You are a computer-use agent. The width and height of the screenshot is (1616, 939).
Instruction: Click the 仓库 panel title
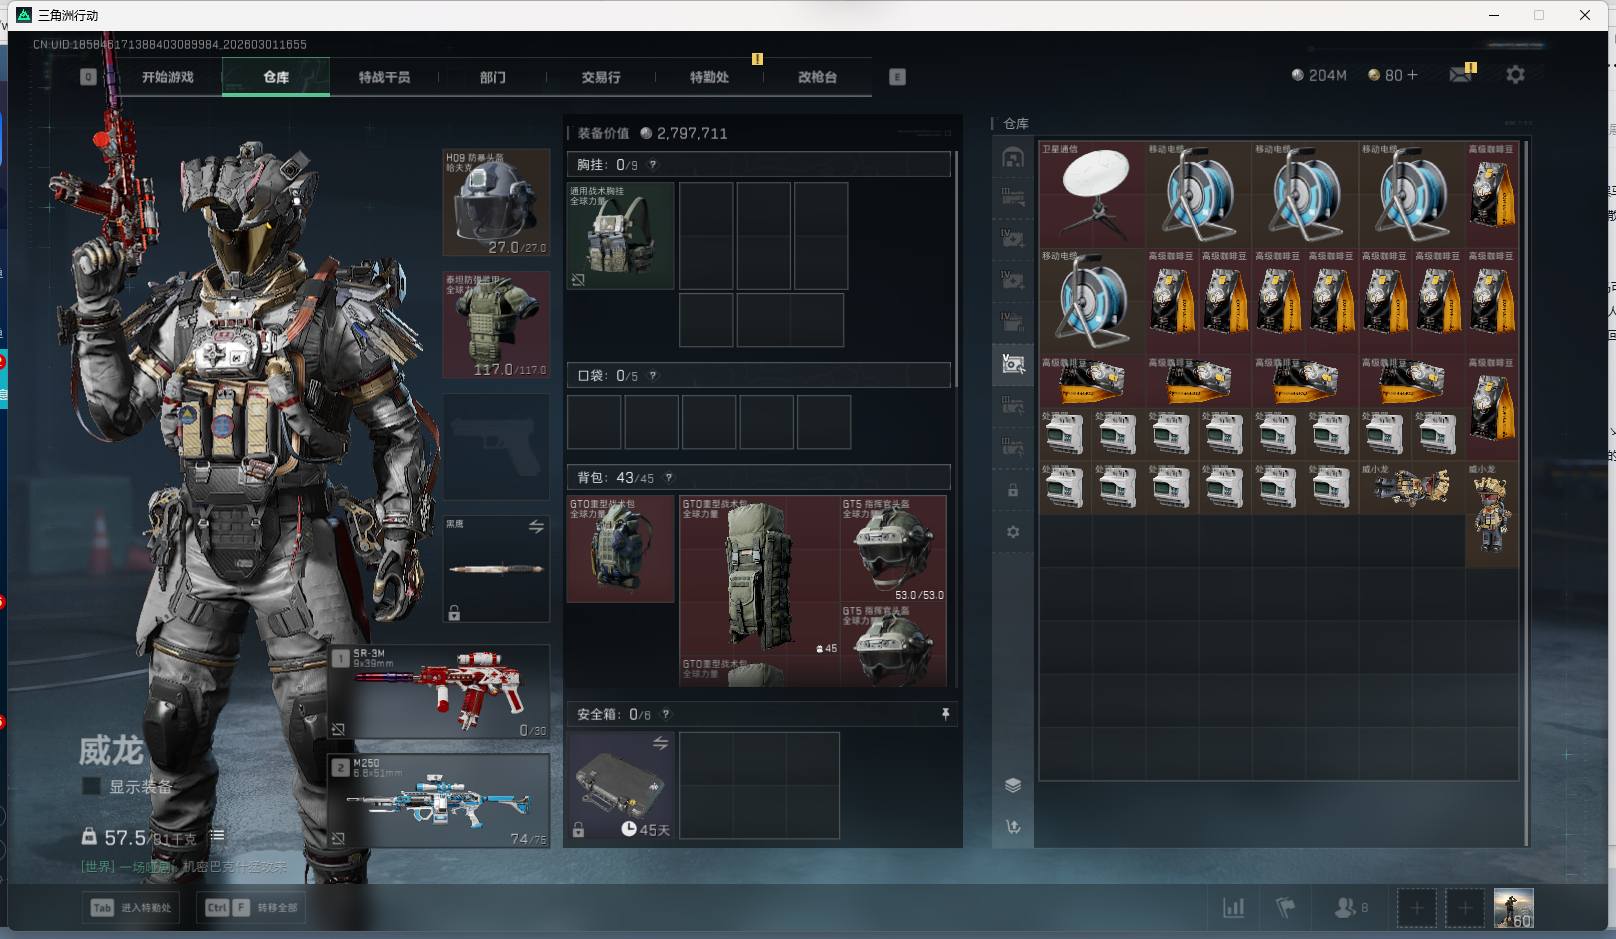tap(1016, 123)
